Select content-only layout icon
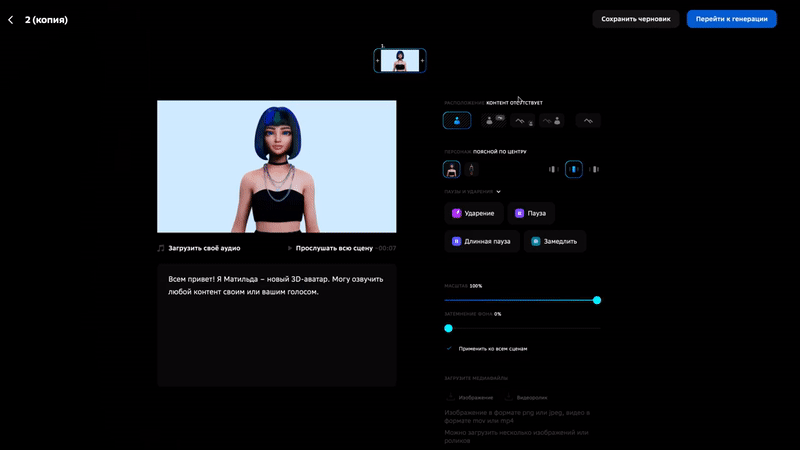This screenshot has height=450, width=800. point(588,120)
